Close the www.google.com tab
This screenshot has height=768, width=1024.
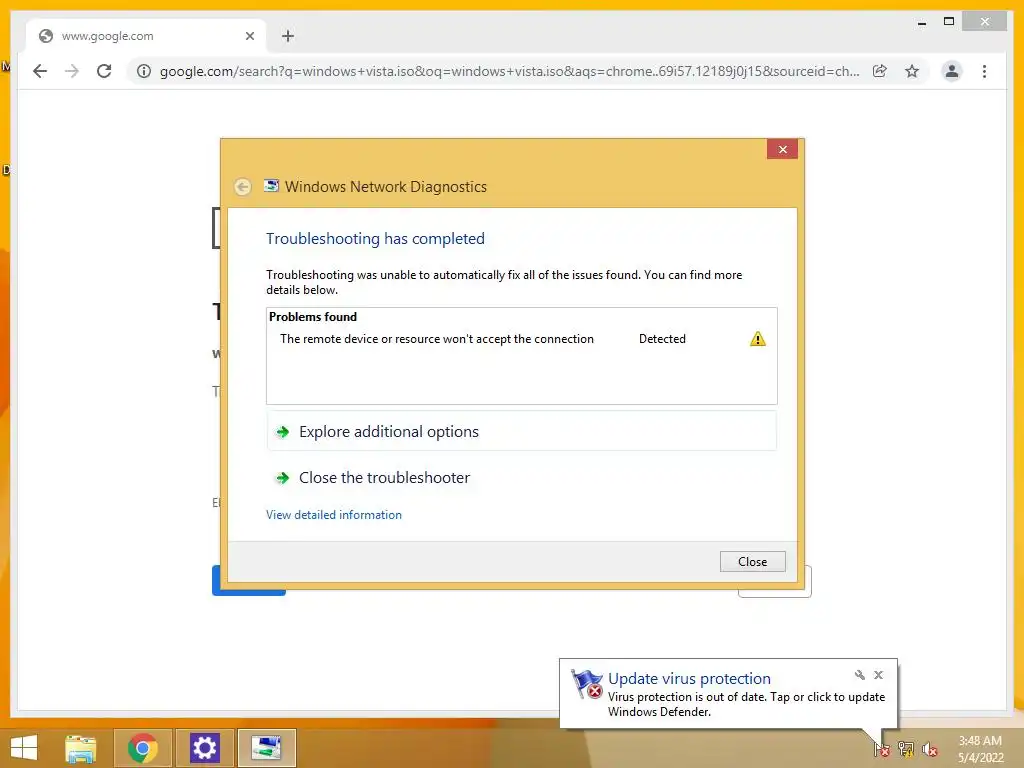(249, 36)
